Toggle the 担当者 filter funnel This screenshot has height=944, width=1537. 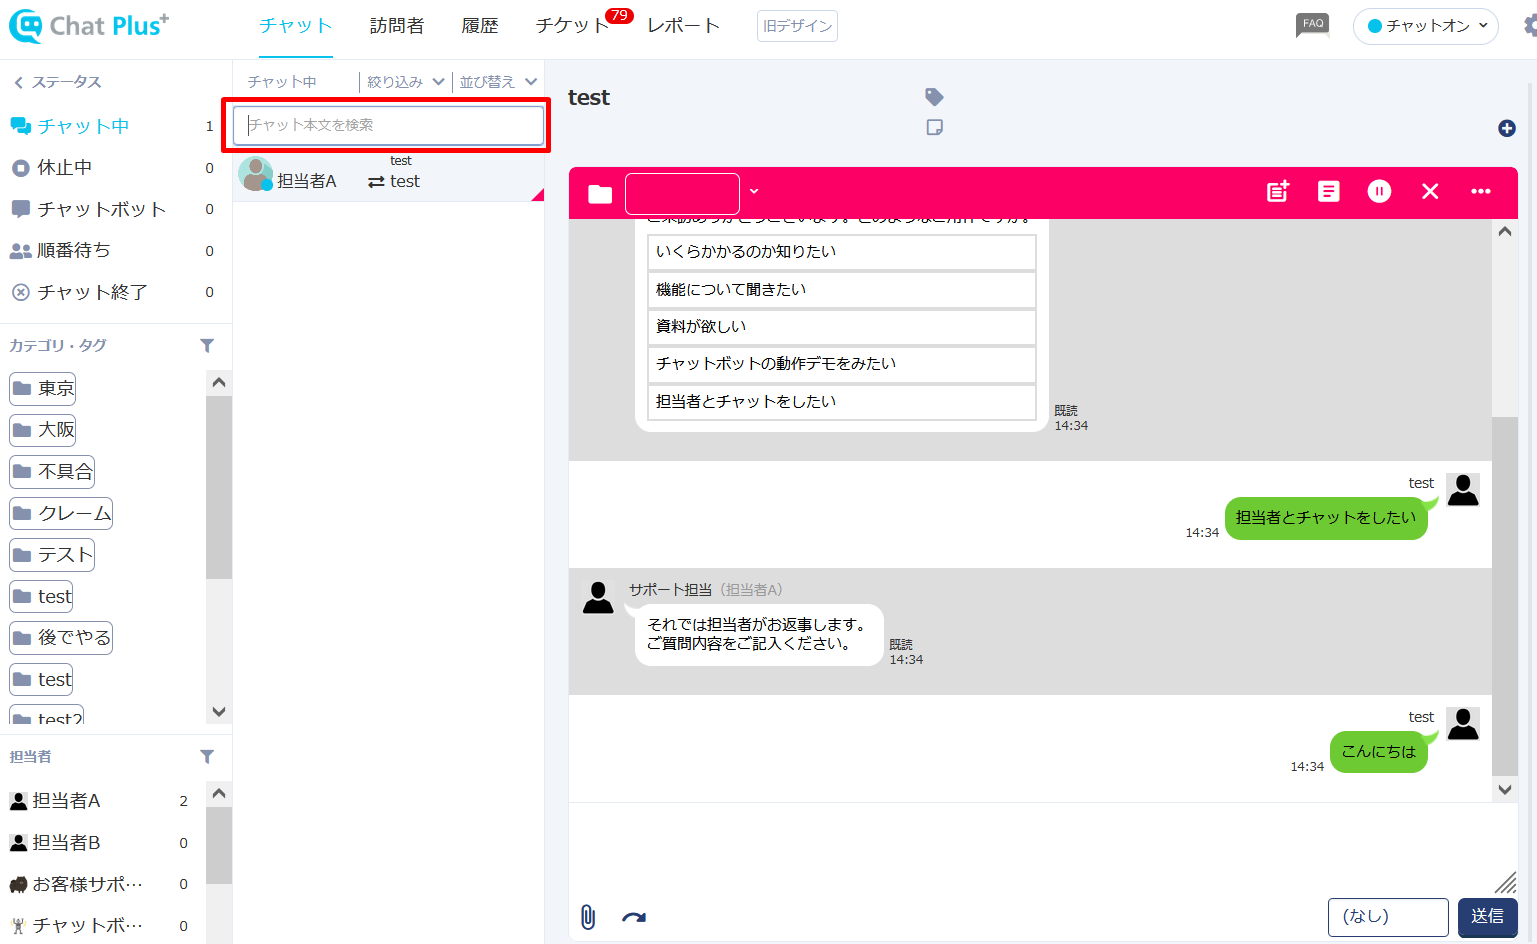point(207,757)
